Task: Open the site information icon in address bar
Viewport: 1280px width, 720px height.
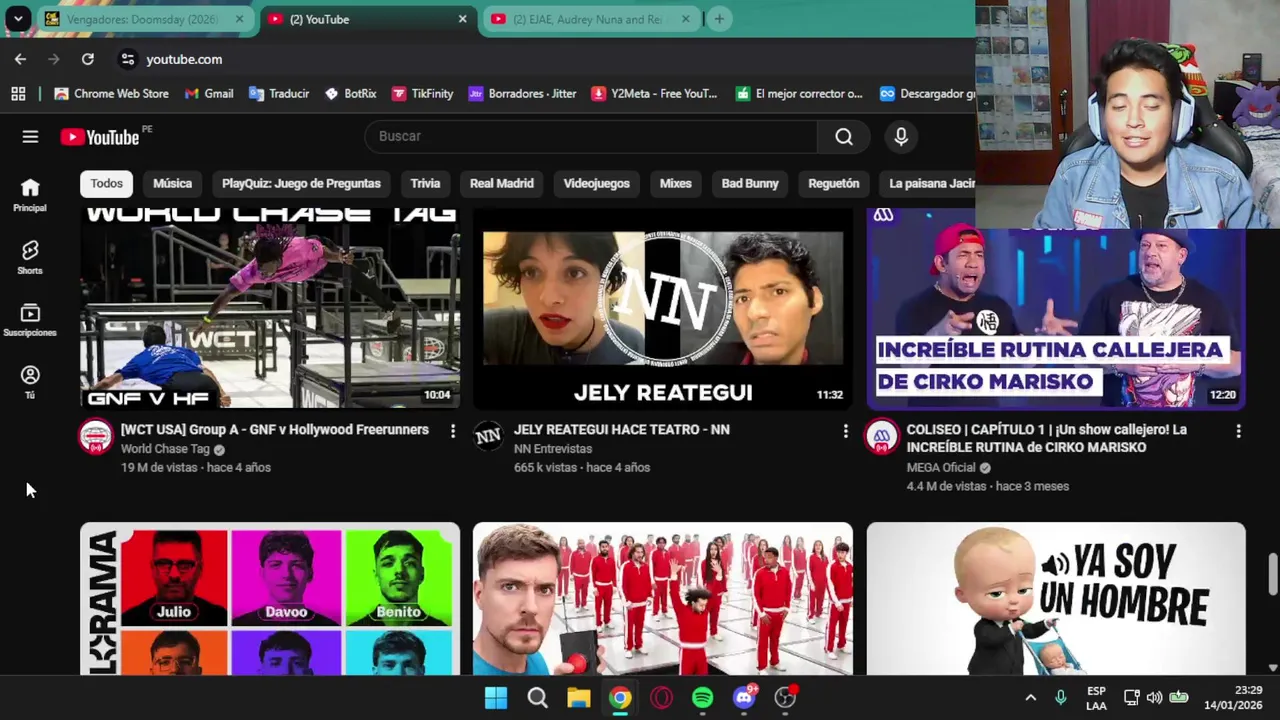Action: [x=127, y=59]
